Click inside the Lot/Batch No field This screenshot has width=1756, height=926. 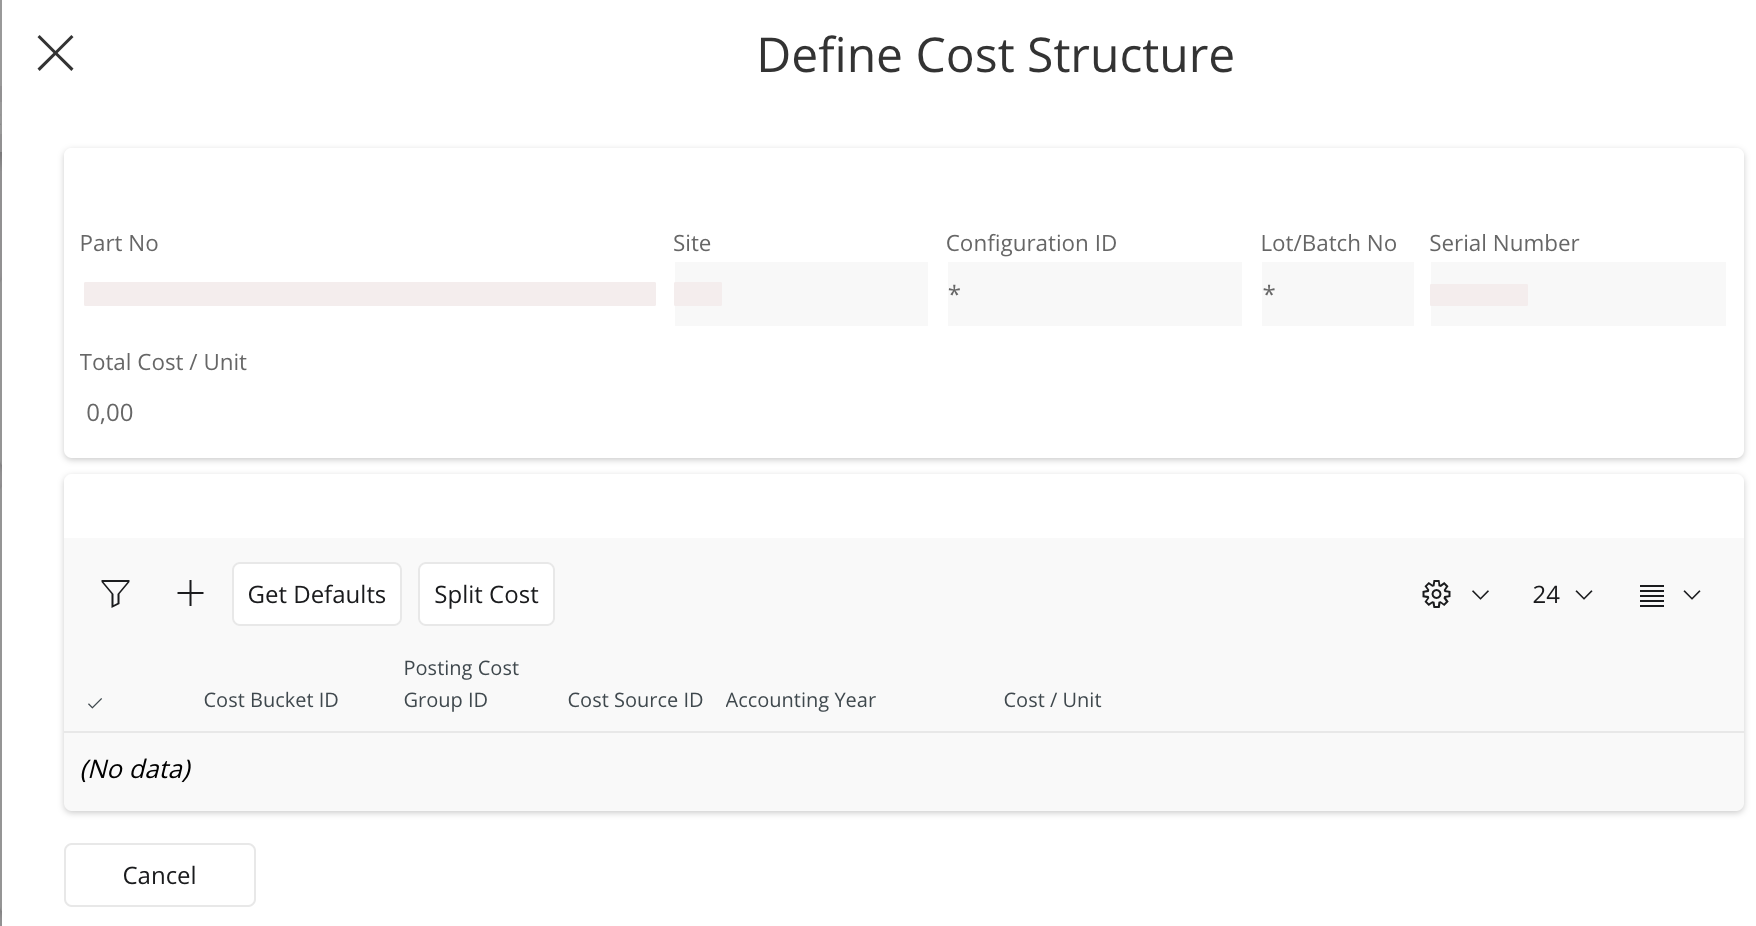click(x=1337, y=294)
